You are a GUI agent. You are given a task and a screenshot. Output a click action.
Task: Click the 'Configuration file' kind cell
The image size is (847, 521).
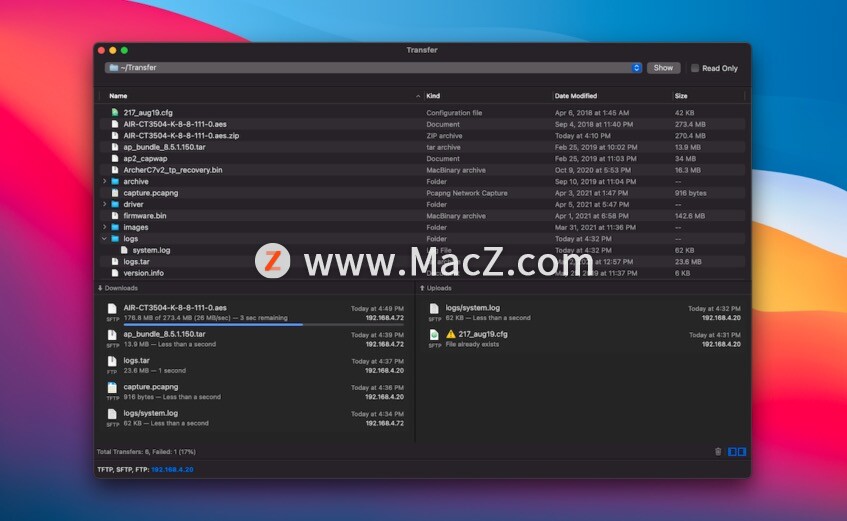pos(454,112)
